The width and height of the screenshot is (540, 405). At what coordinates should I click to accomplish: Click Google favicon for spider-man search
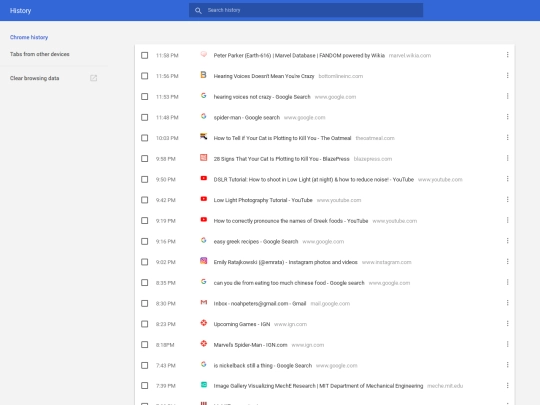pyautogui.click(x=204, y=116)
